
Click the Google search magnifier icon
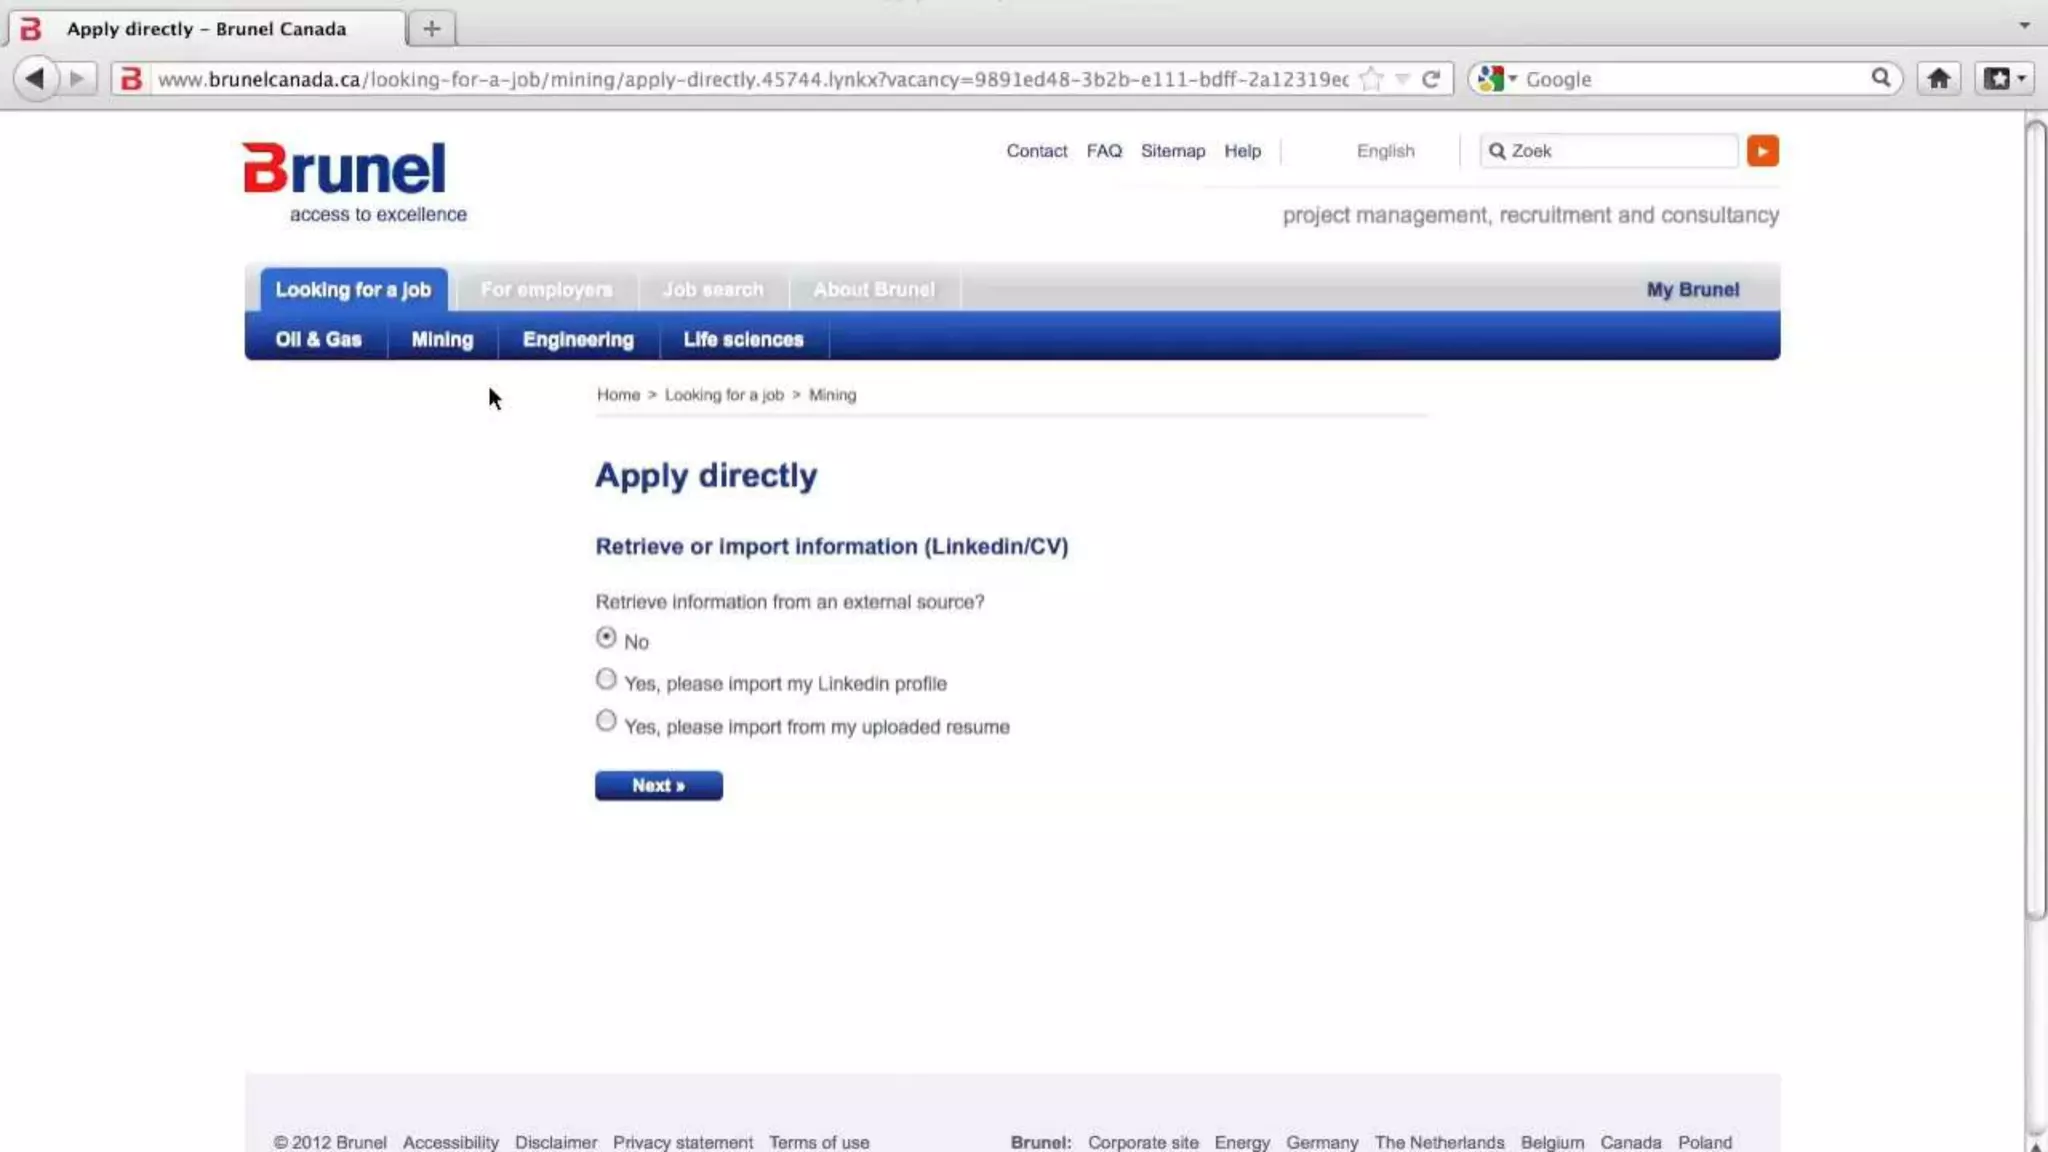[x=1880, y=78]
